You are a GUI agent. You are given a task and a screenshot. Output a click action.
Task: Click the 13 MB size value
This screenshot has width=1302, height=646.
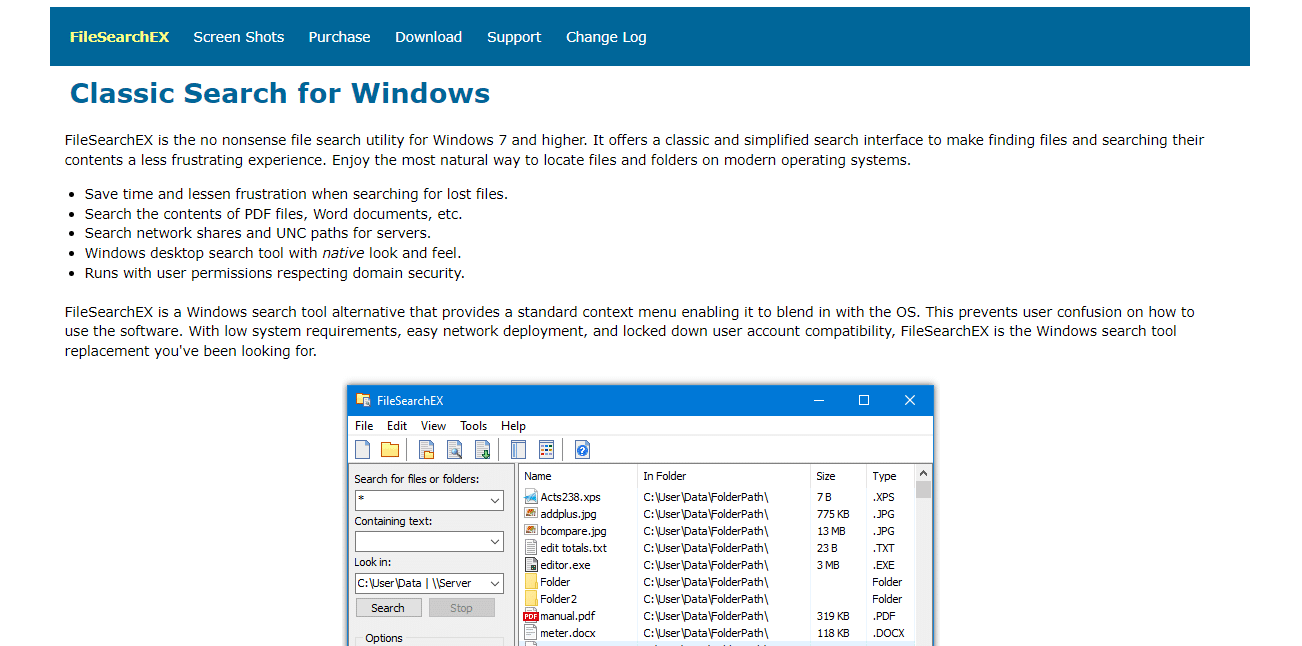click(x=830, y=531)
